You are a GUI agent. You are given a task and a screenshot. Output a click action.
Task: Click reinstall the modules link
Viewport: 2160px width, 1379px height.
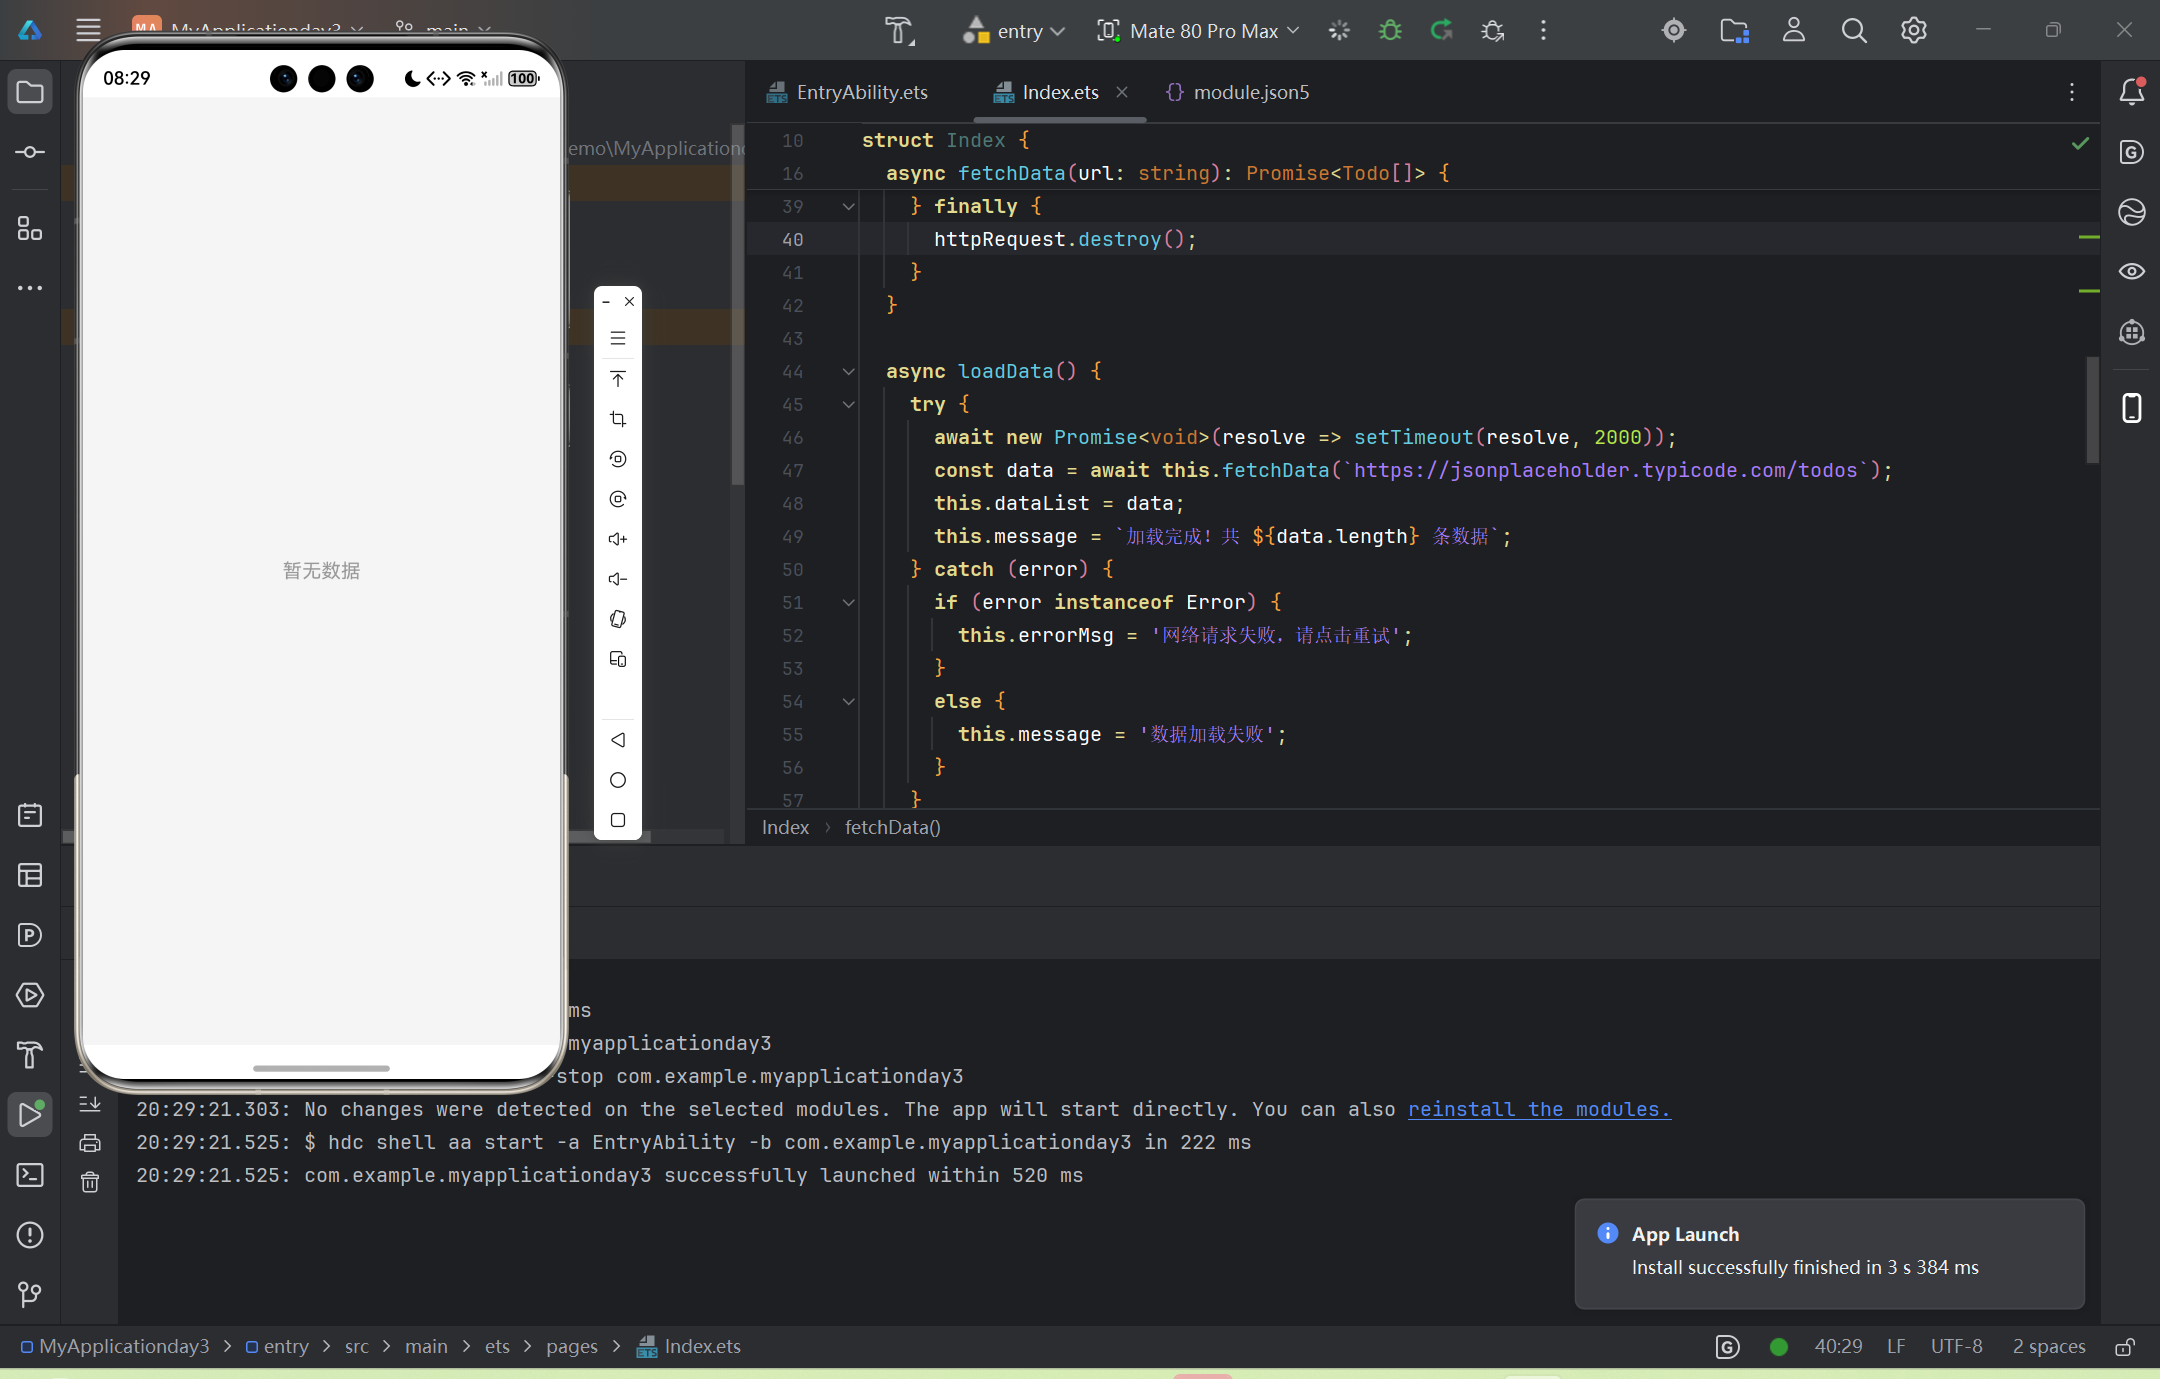[x=1538, y=1109]
